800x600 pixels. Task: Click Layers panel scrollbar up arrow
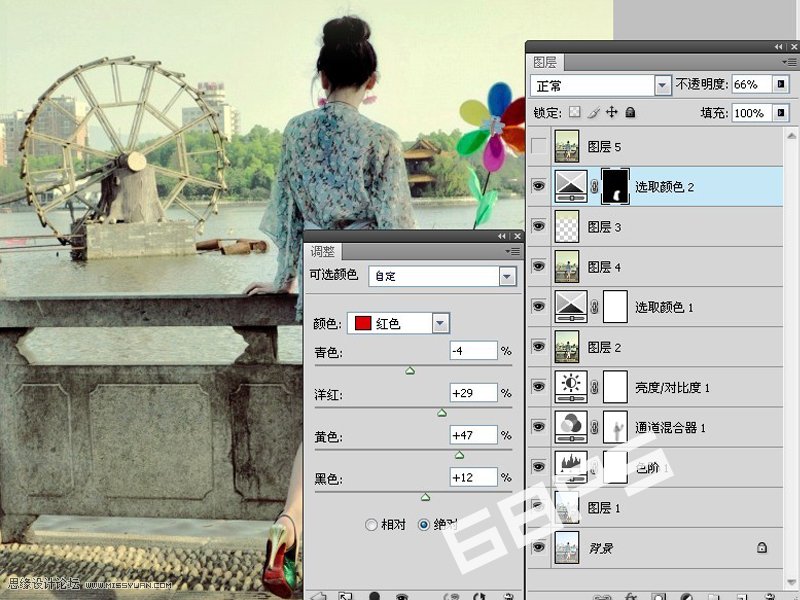coord(791,135)
